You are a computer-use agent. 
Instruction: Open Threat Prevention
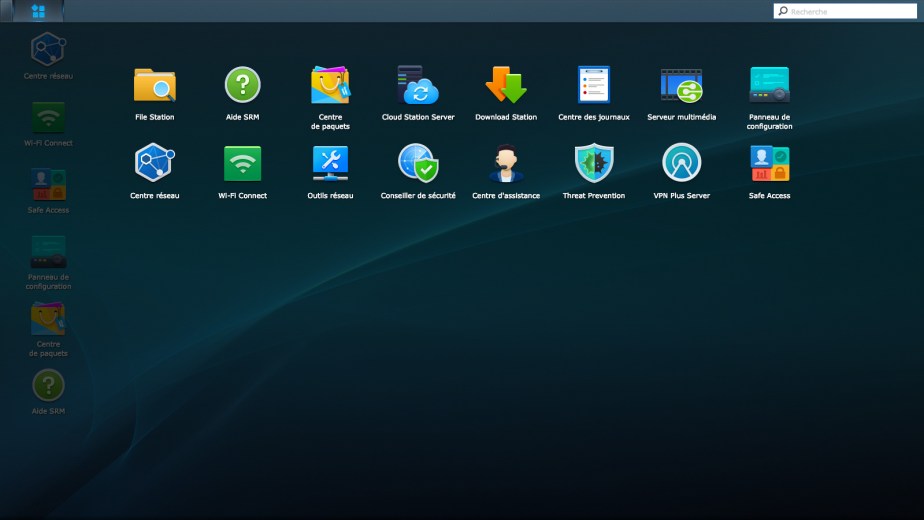pyautogui.click(x=594, y=164)
